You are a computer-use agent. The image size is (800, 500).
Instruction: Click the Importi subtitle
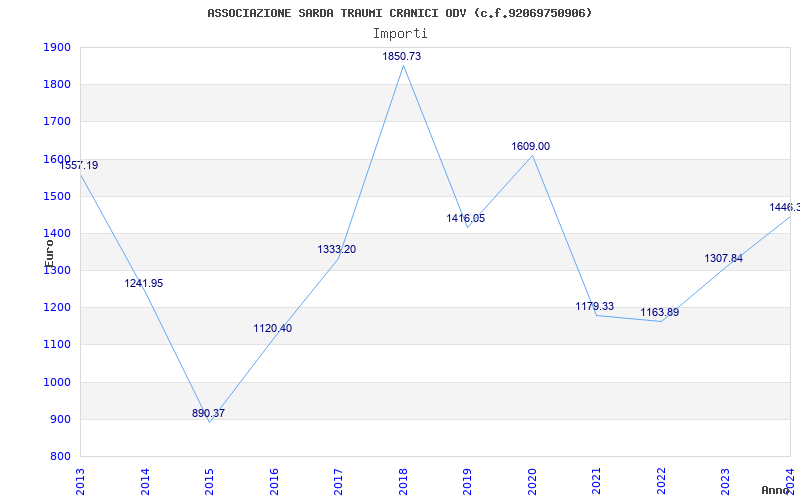400,34
